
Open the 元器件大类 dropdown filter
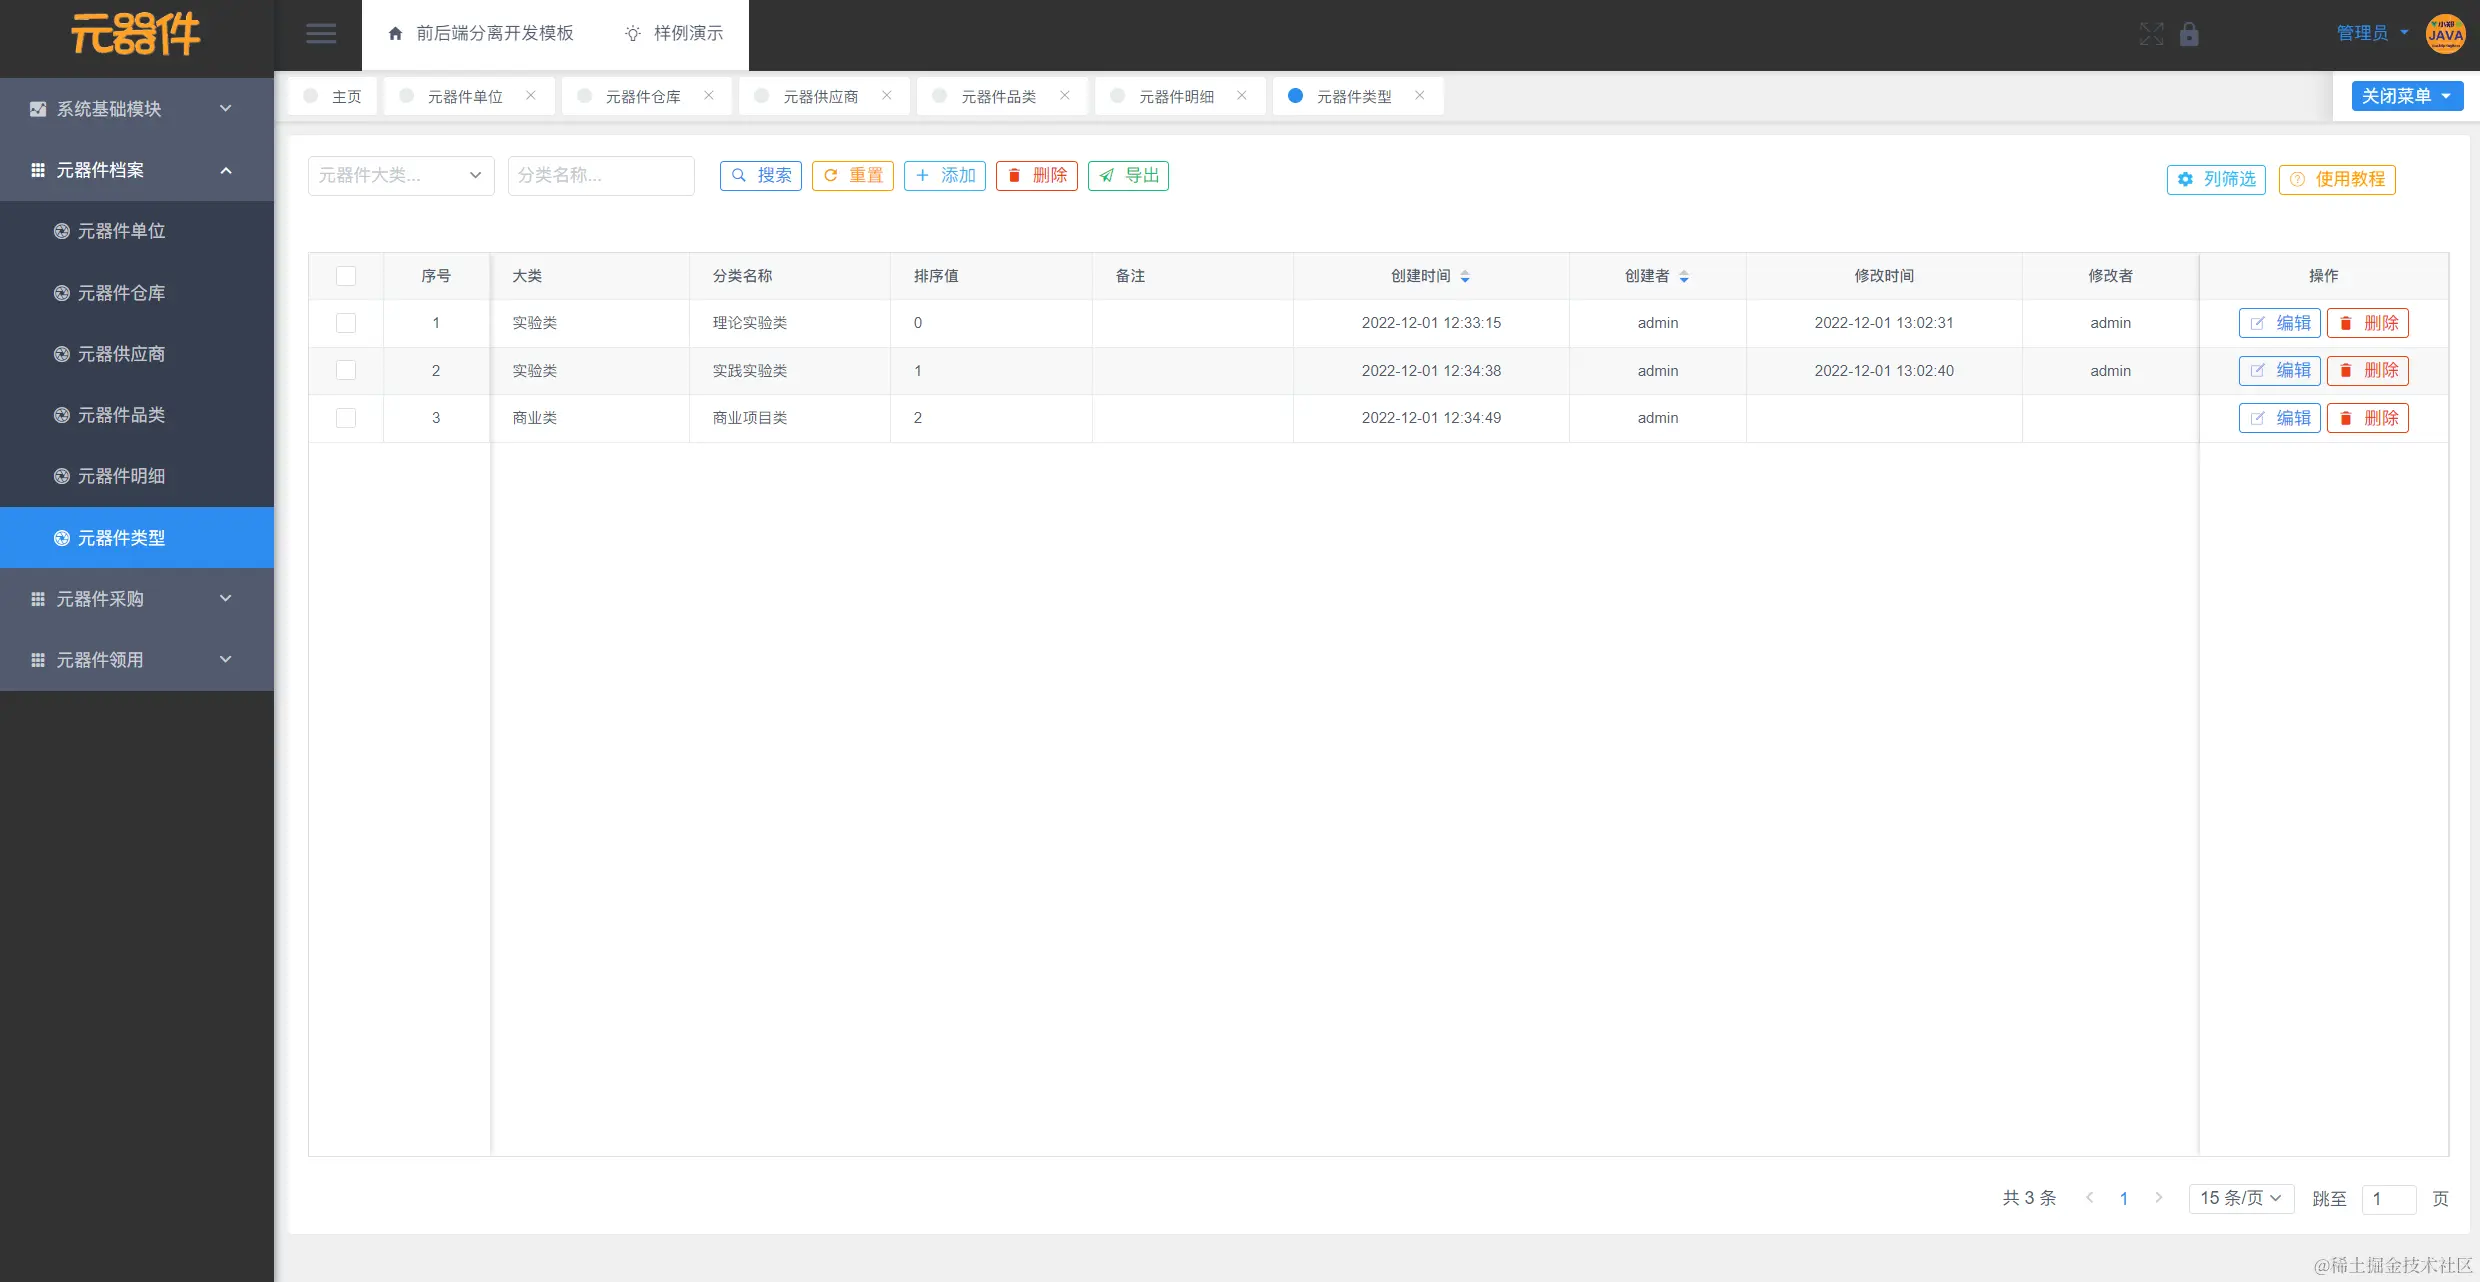[x=400, y=176]
